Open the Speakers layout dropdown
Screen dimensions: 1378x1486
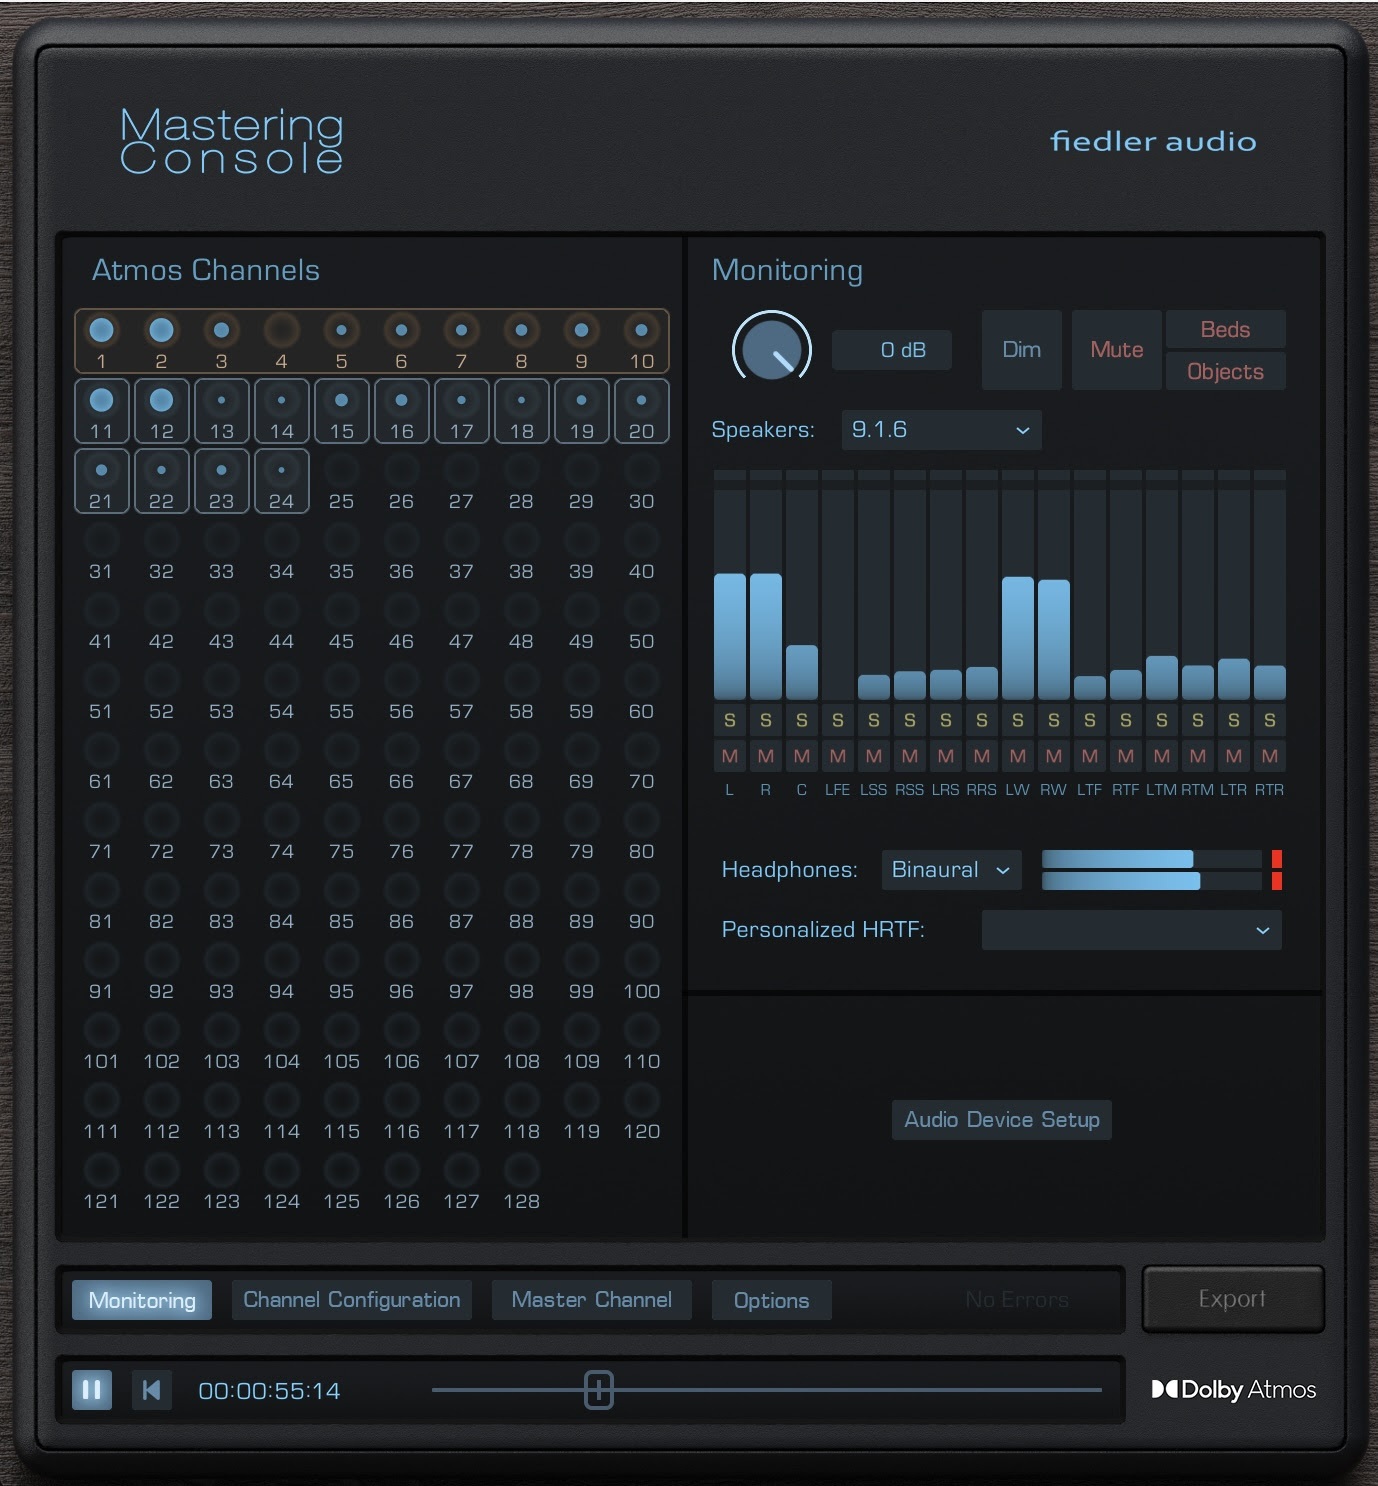[940, 429]
